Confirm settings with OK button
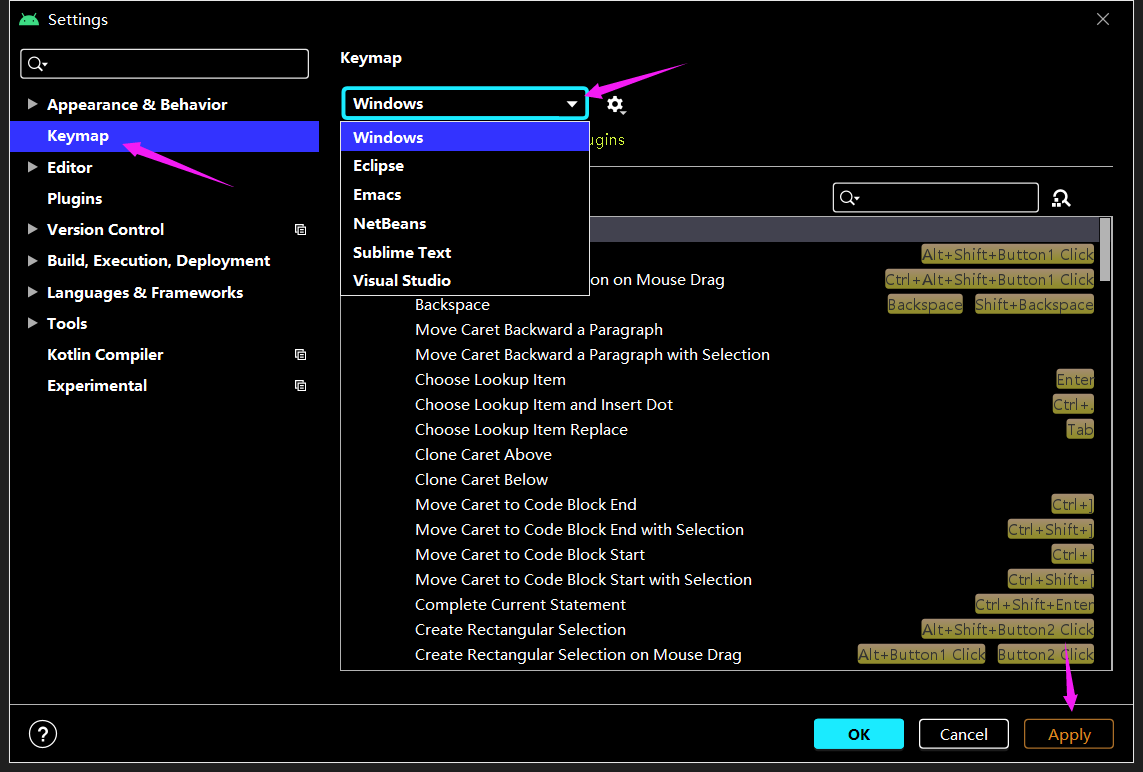This screenshot has width=1143, height=772. [x=859, y=734]
